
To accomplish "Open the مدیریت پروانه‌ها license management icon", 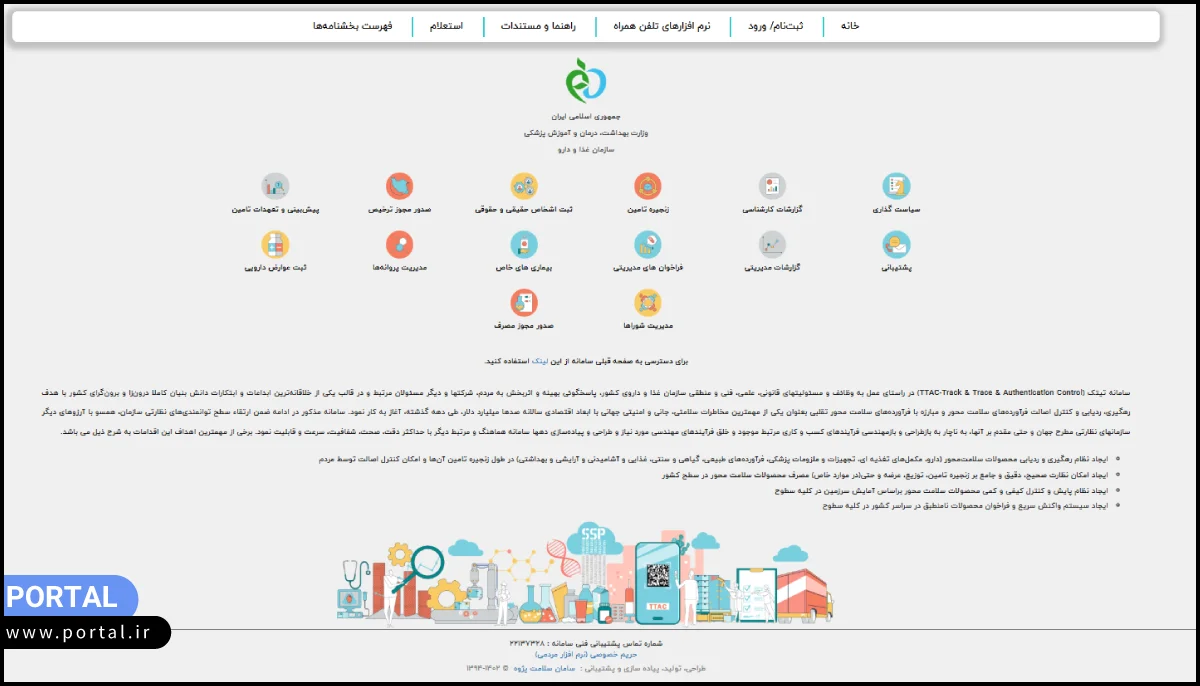I will click(x=400, y=245).
